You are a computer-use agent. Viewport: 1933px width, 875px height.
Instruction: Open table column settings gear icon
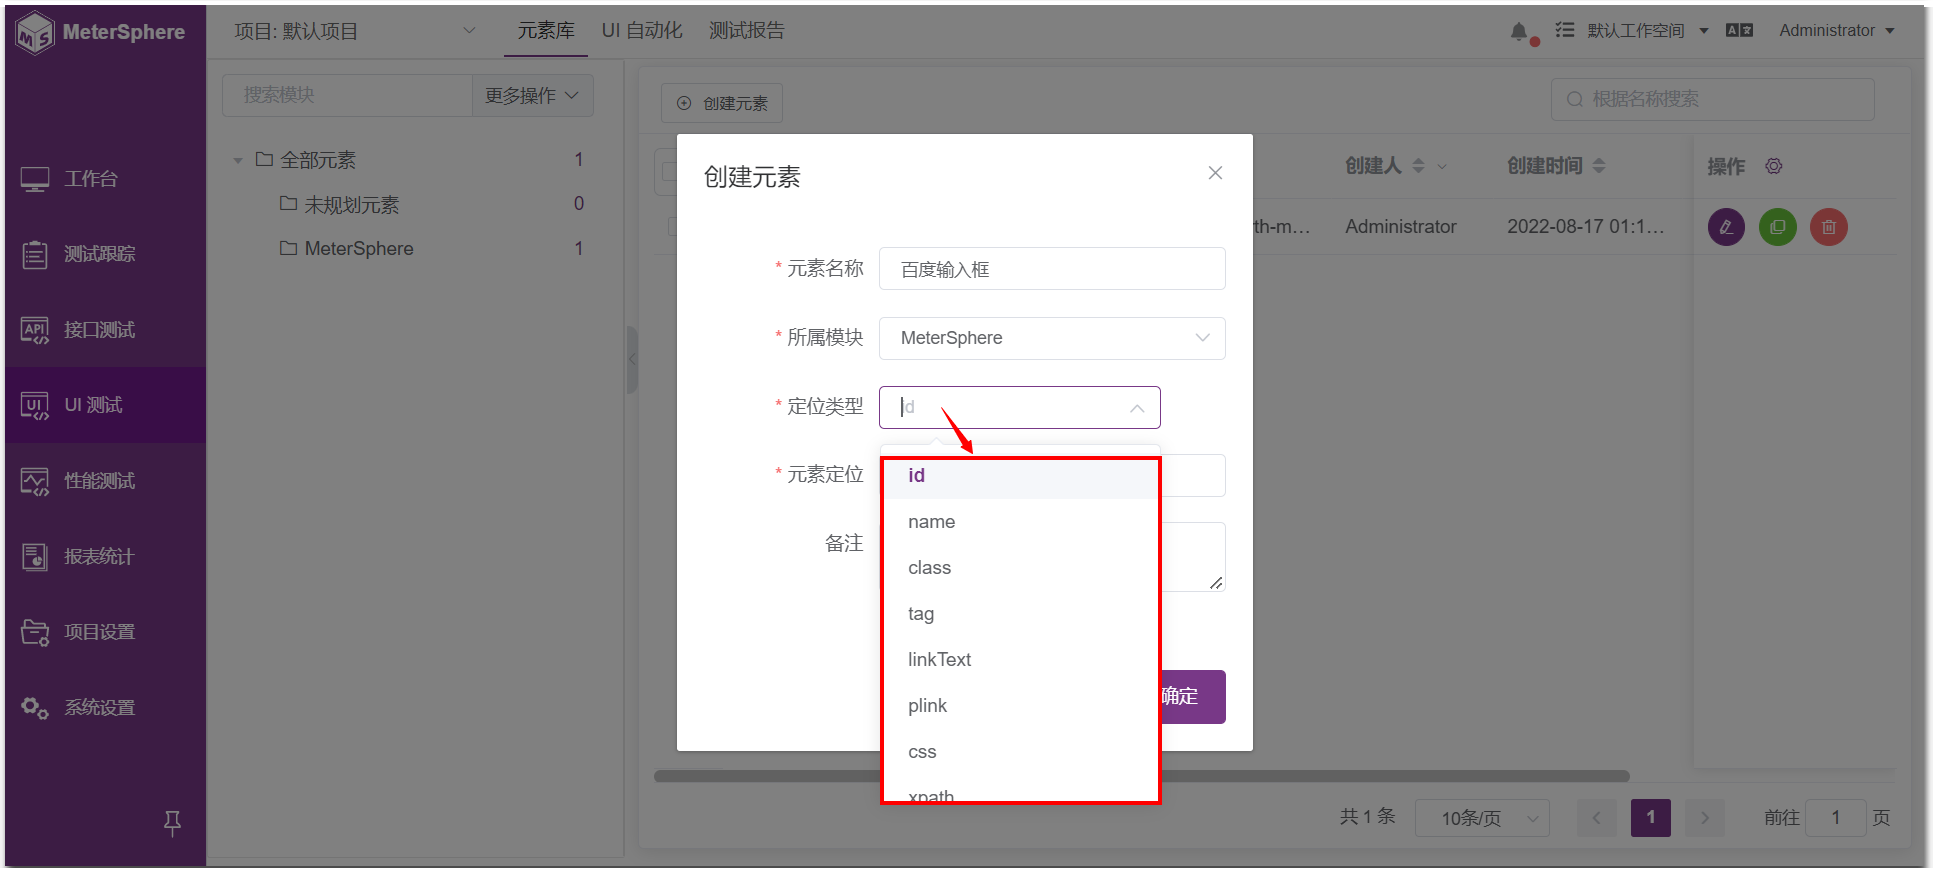click(1774, 166)
